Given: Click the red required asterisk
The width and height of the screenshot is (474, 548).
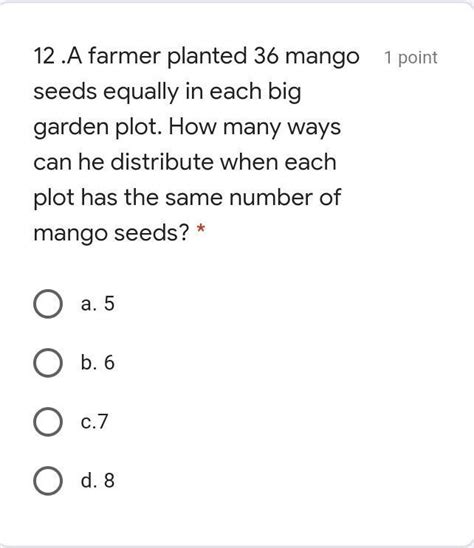Looking at the screenshot, I should [201, 230].
